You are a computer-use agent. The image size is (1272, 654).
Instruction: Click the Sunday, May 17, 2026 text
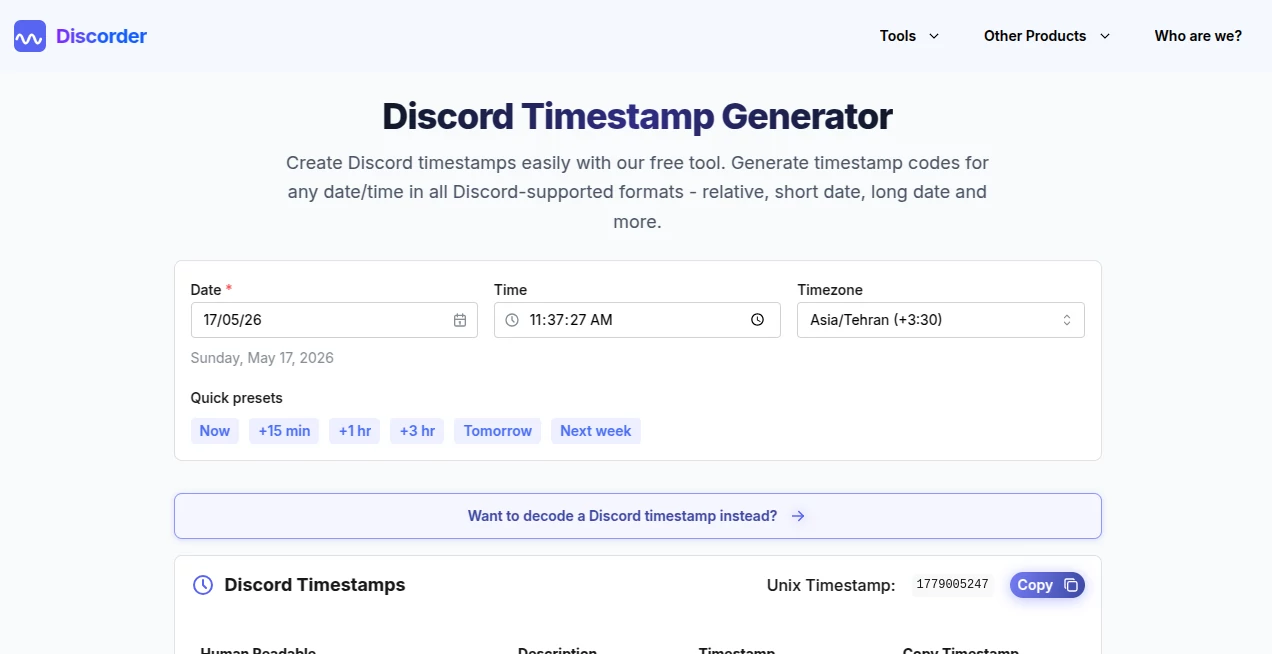point(262,358)
